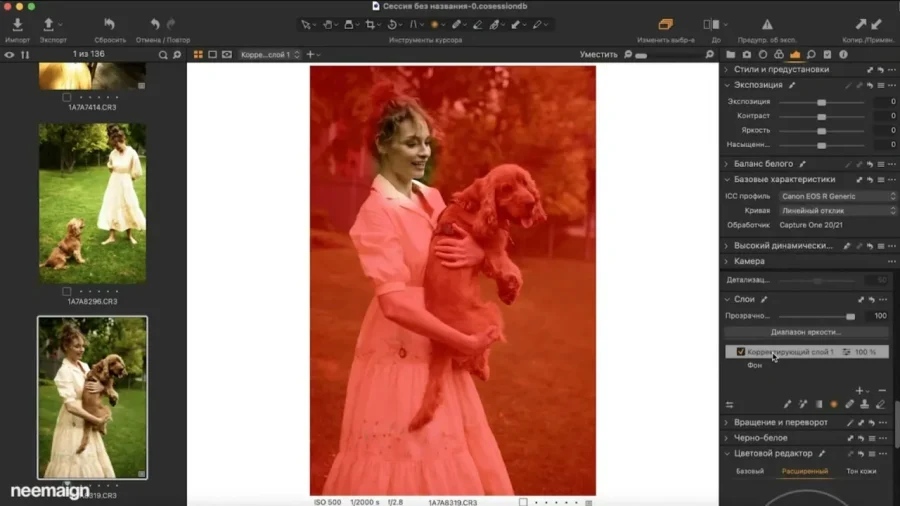Select the rotate straighten tool
Screen dimensions: 900x506
click(392, 25)
